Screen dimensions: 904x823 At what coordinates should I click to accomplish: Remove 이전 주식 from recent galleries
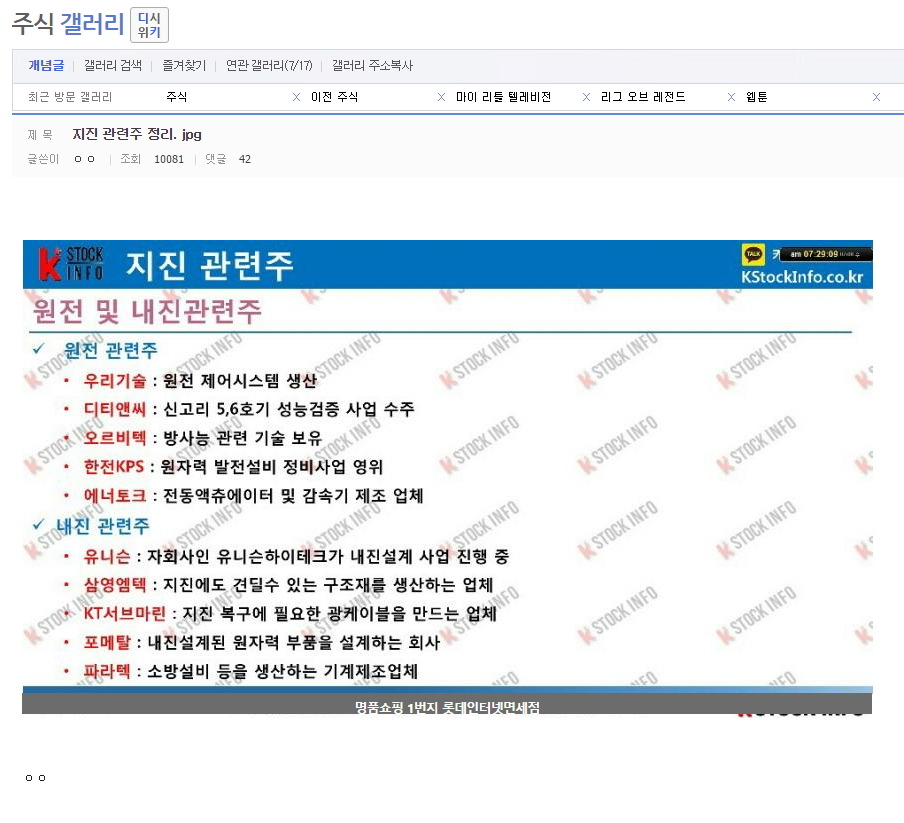tap(441, 97)
